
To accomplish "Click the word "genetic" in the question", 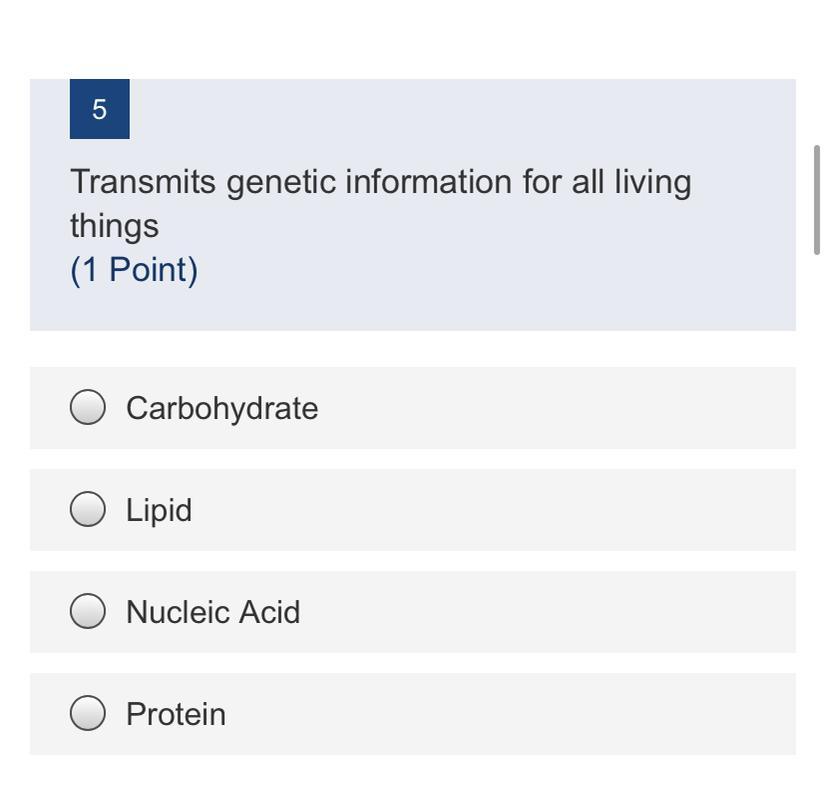I will coord(281,183).
